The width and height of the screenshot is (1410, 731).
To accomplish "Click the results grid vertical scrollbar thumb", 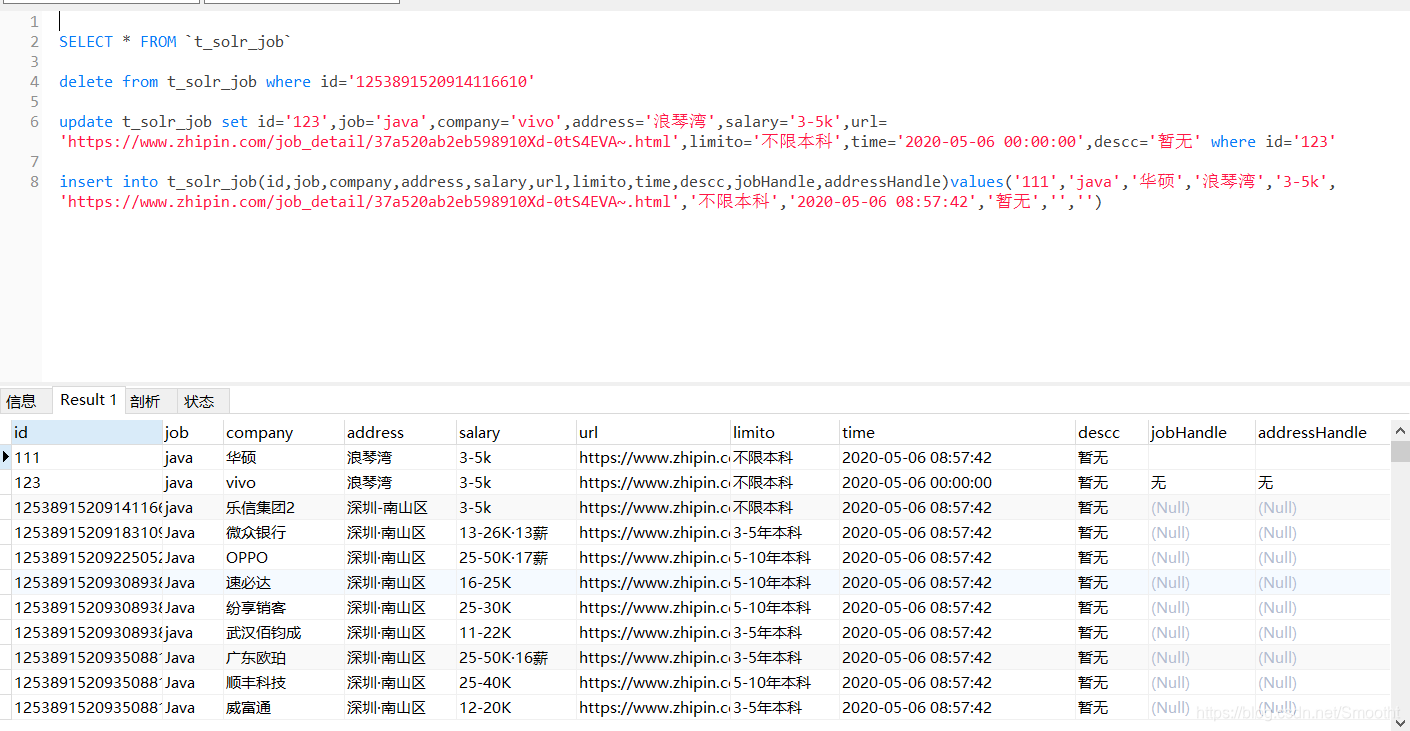I will (x=1400, y=452).
